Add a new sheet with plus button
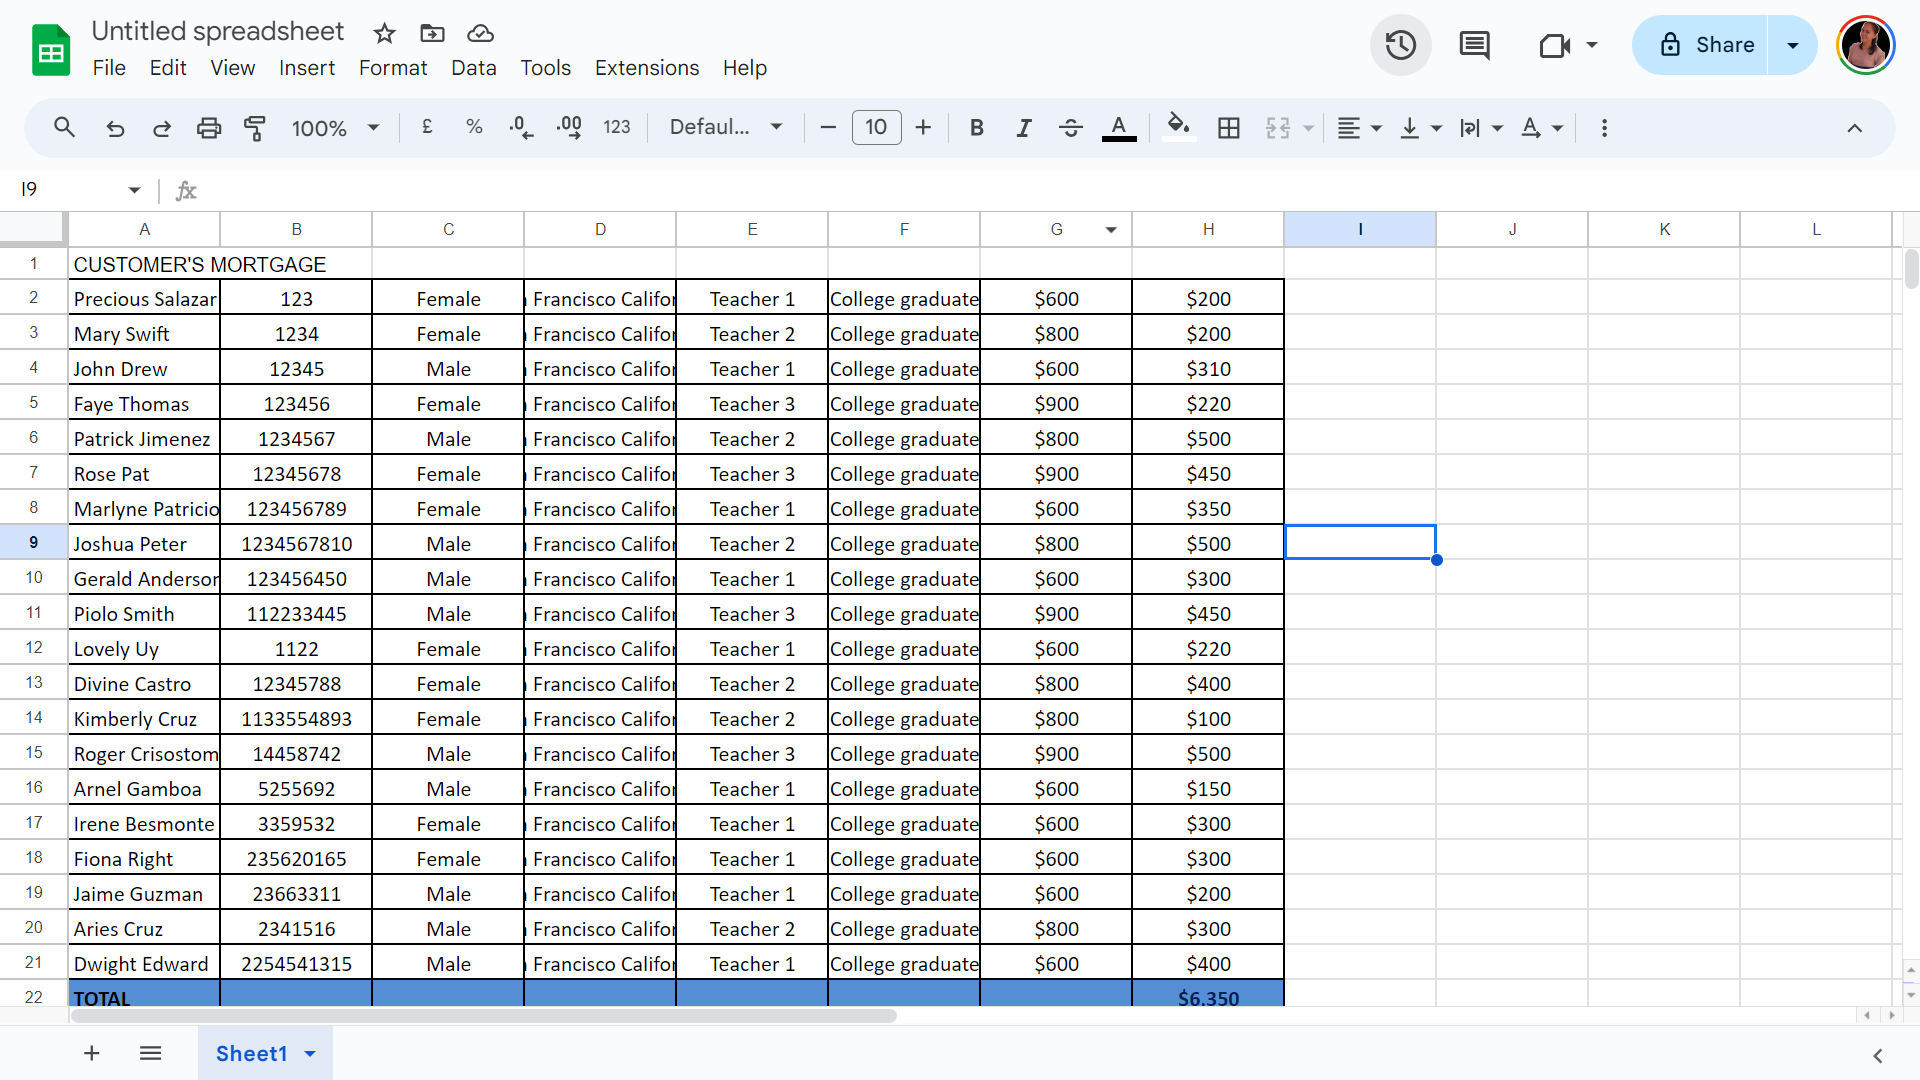 coord(91,1053)
